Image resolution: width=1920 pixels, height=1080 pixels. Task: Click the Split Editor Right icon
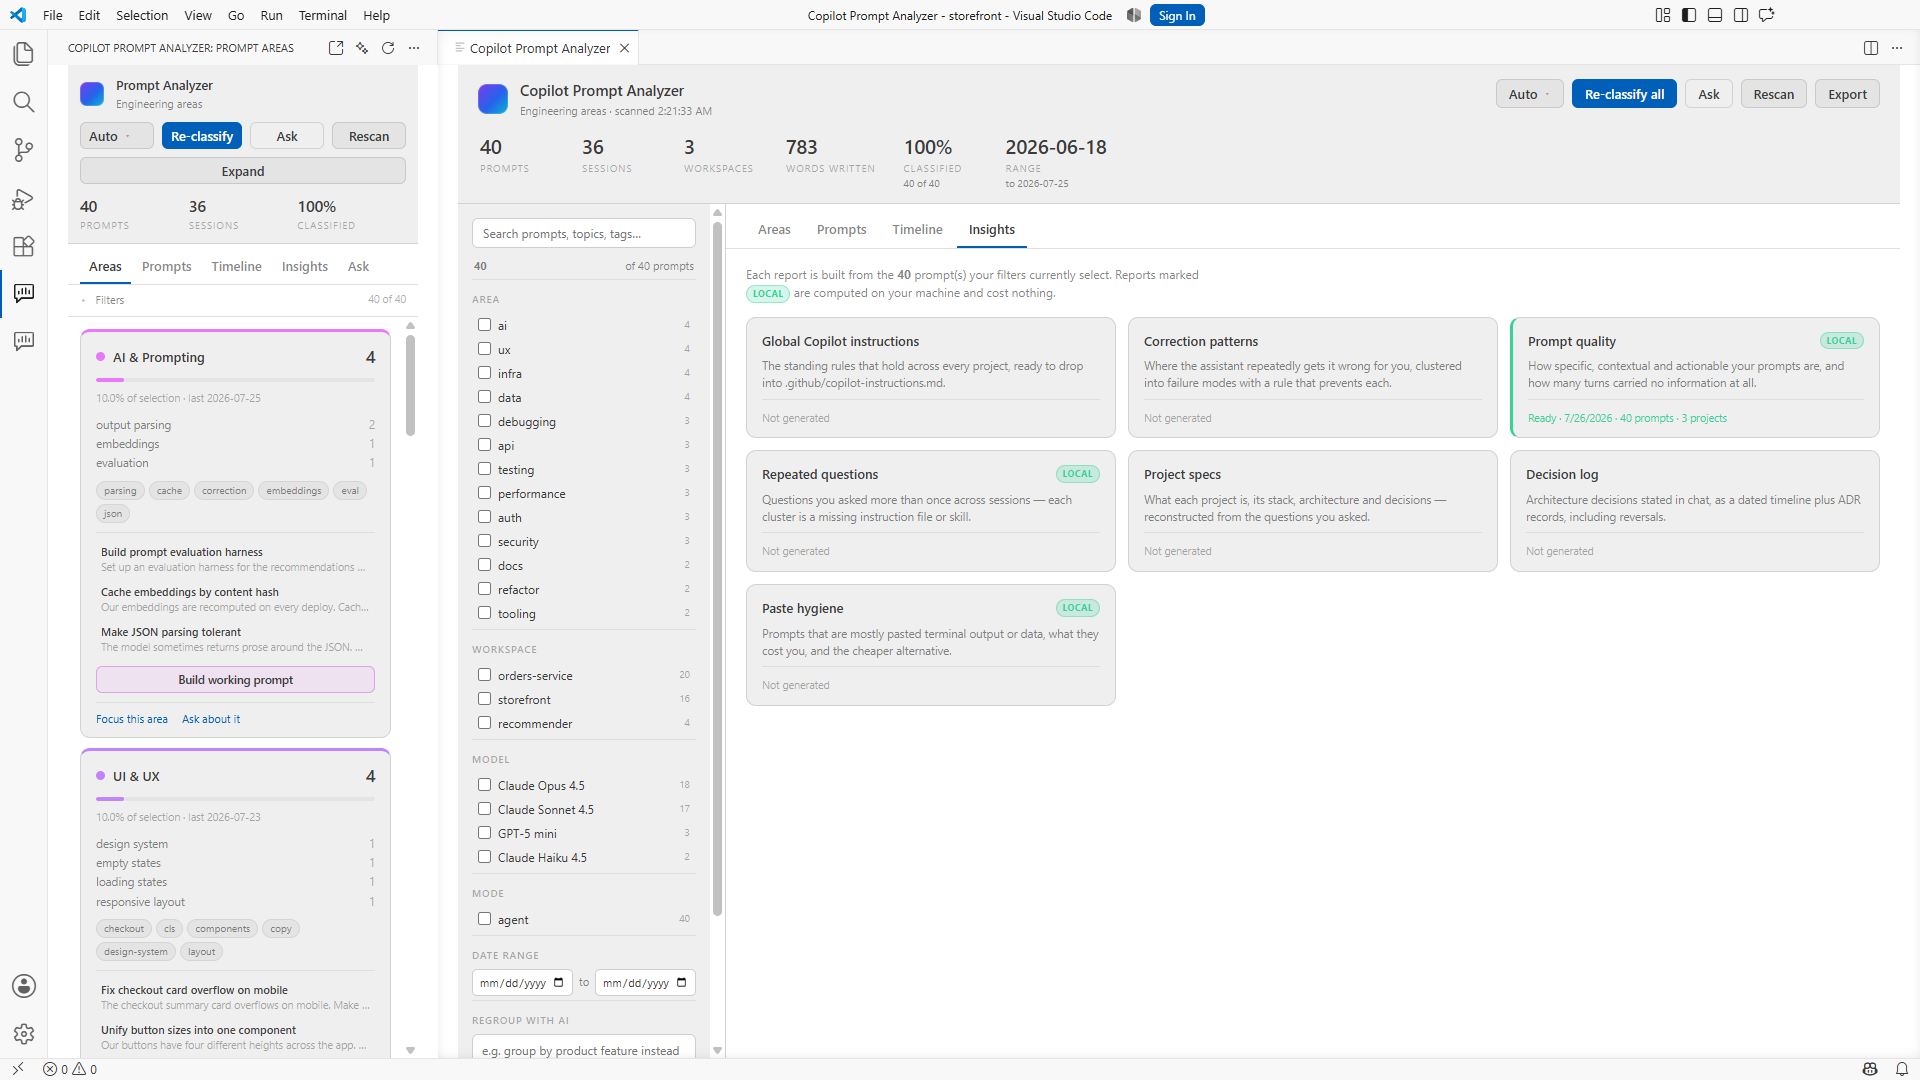1871,48
